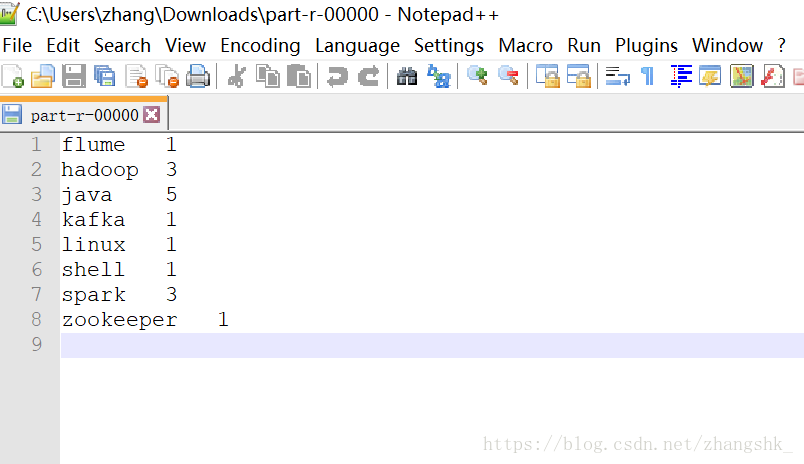Paste clipboard using the Paste icon

click(298, 76)
